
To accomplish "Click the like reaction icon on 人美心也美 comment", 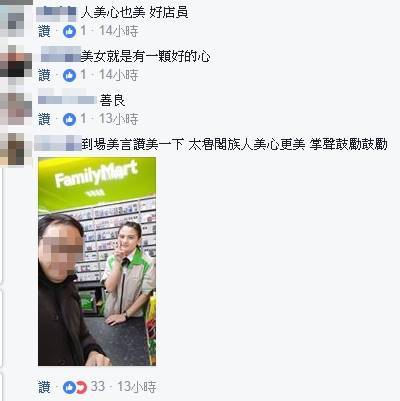I will coord(69,32).
